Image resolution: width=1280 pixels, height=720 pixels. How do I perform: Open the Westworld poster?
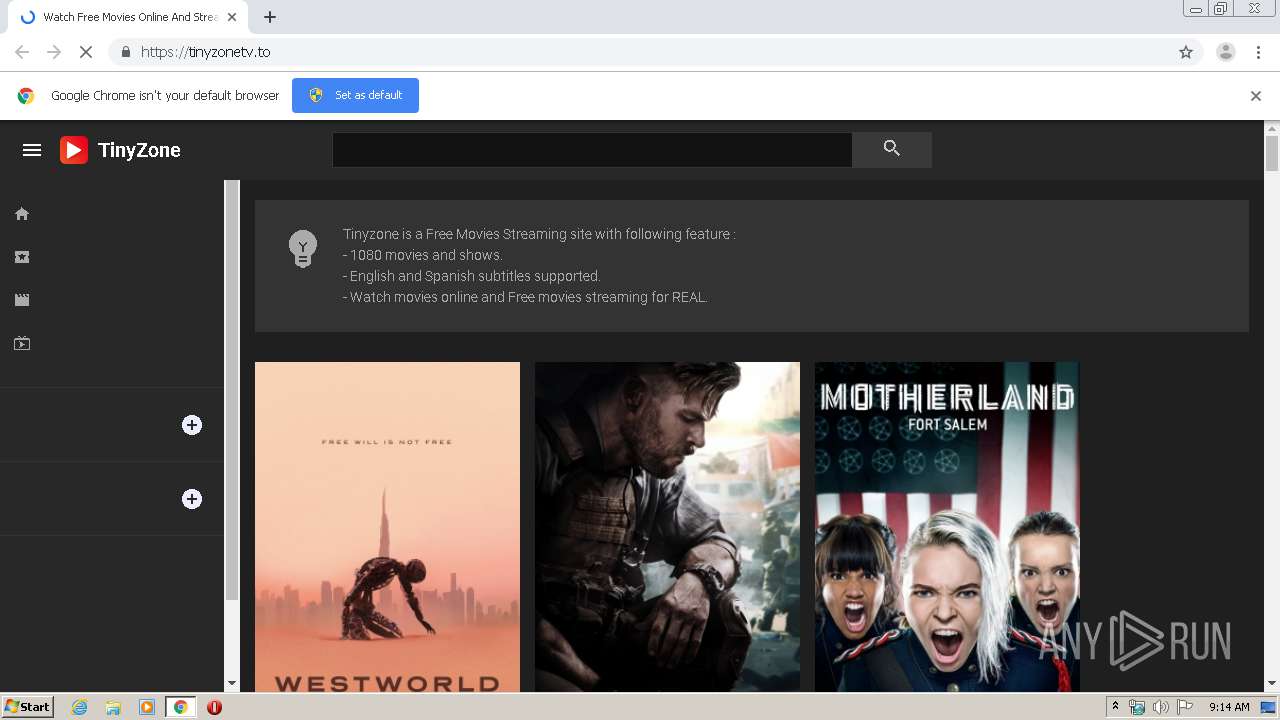click(x=387, y=527)
